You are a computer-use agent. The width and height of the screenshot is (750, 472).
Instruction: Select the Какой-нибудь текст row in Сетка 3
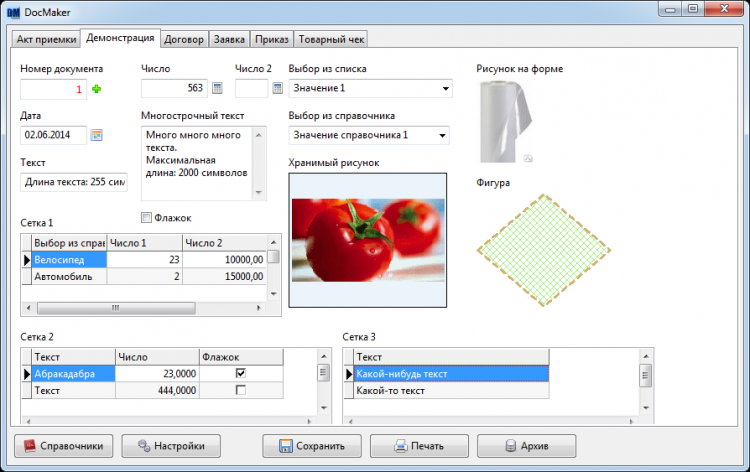451,373
